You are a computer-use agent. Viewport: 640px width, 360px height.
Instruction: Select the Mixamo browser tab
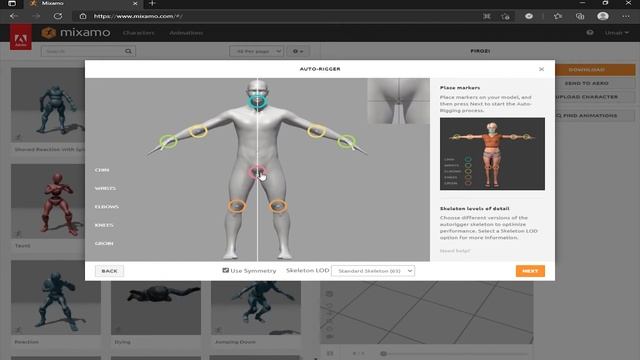click(x=82, y=3)
